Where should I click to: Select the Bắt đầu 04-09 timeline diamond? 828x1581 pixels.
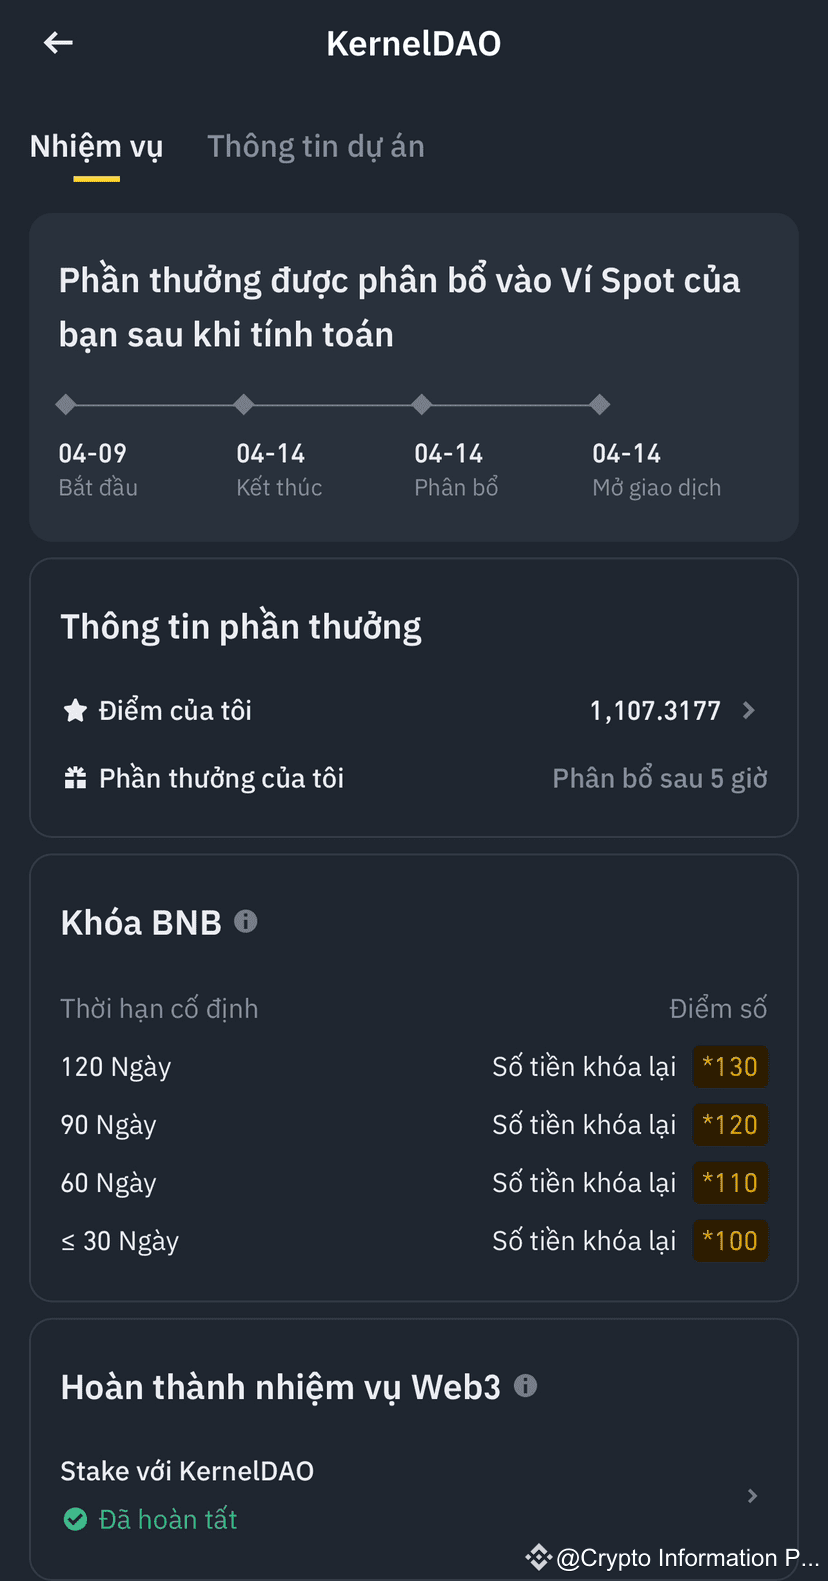[x=66, y=404]
